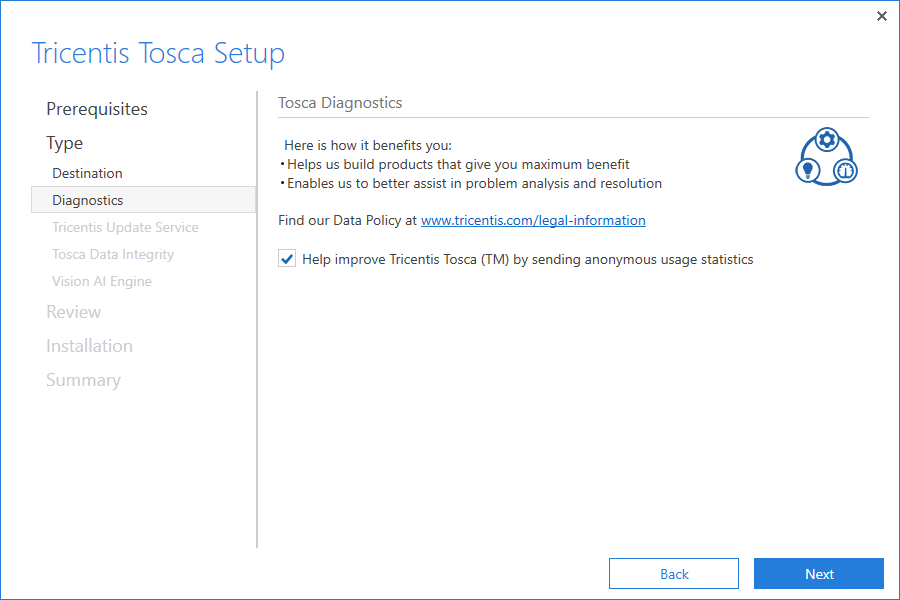Jump to Tricentis Update Service step

pyautogui.click(x=125, y=227)
